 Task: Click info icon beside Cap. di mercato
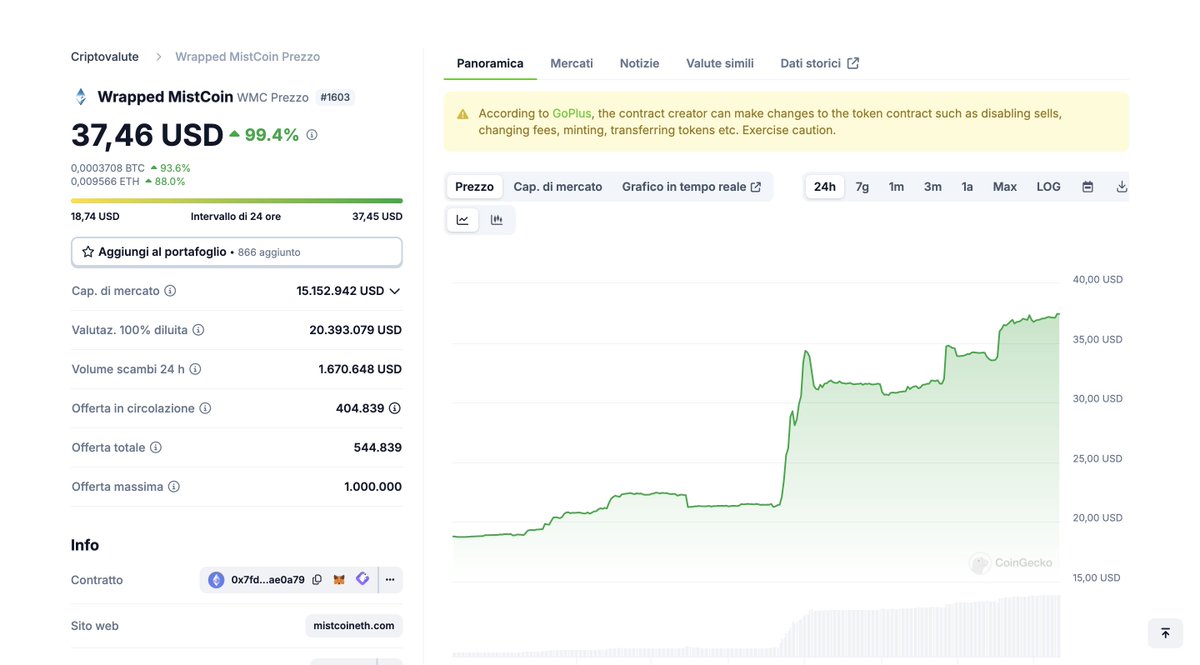170,291
